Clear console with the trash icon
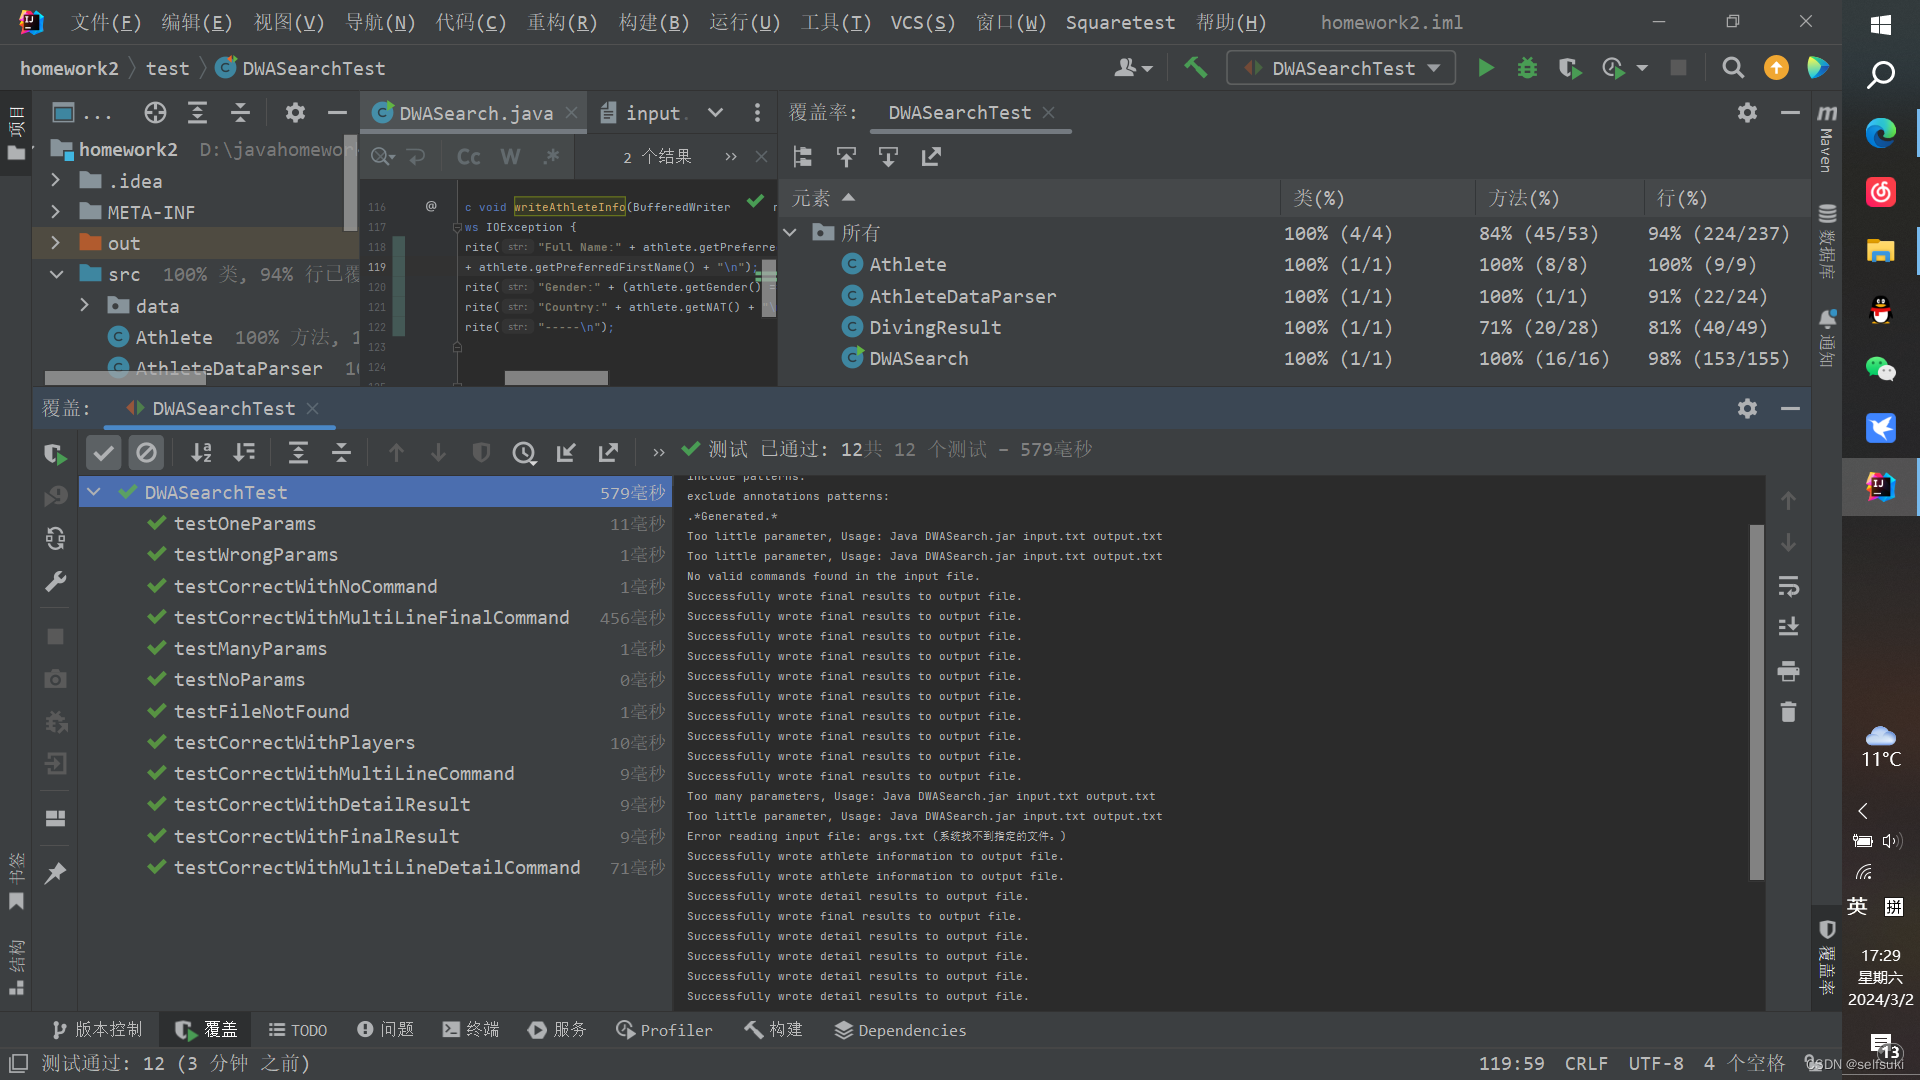The image size is (1920, 1080). [1788, 712]
